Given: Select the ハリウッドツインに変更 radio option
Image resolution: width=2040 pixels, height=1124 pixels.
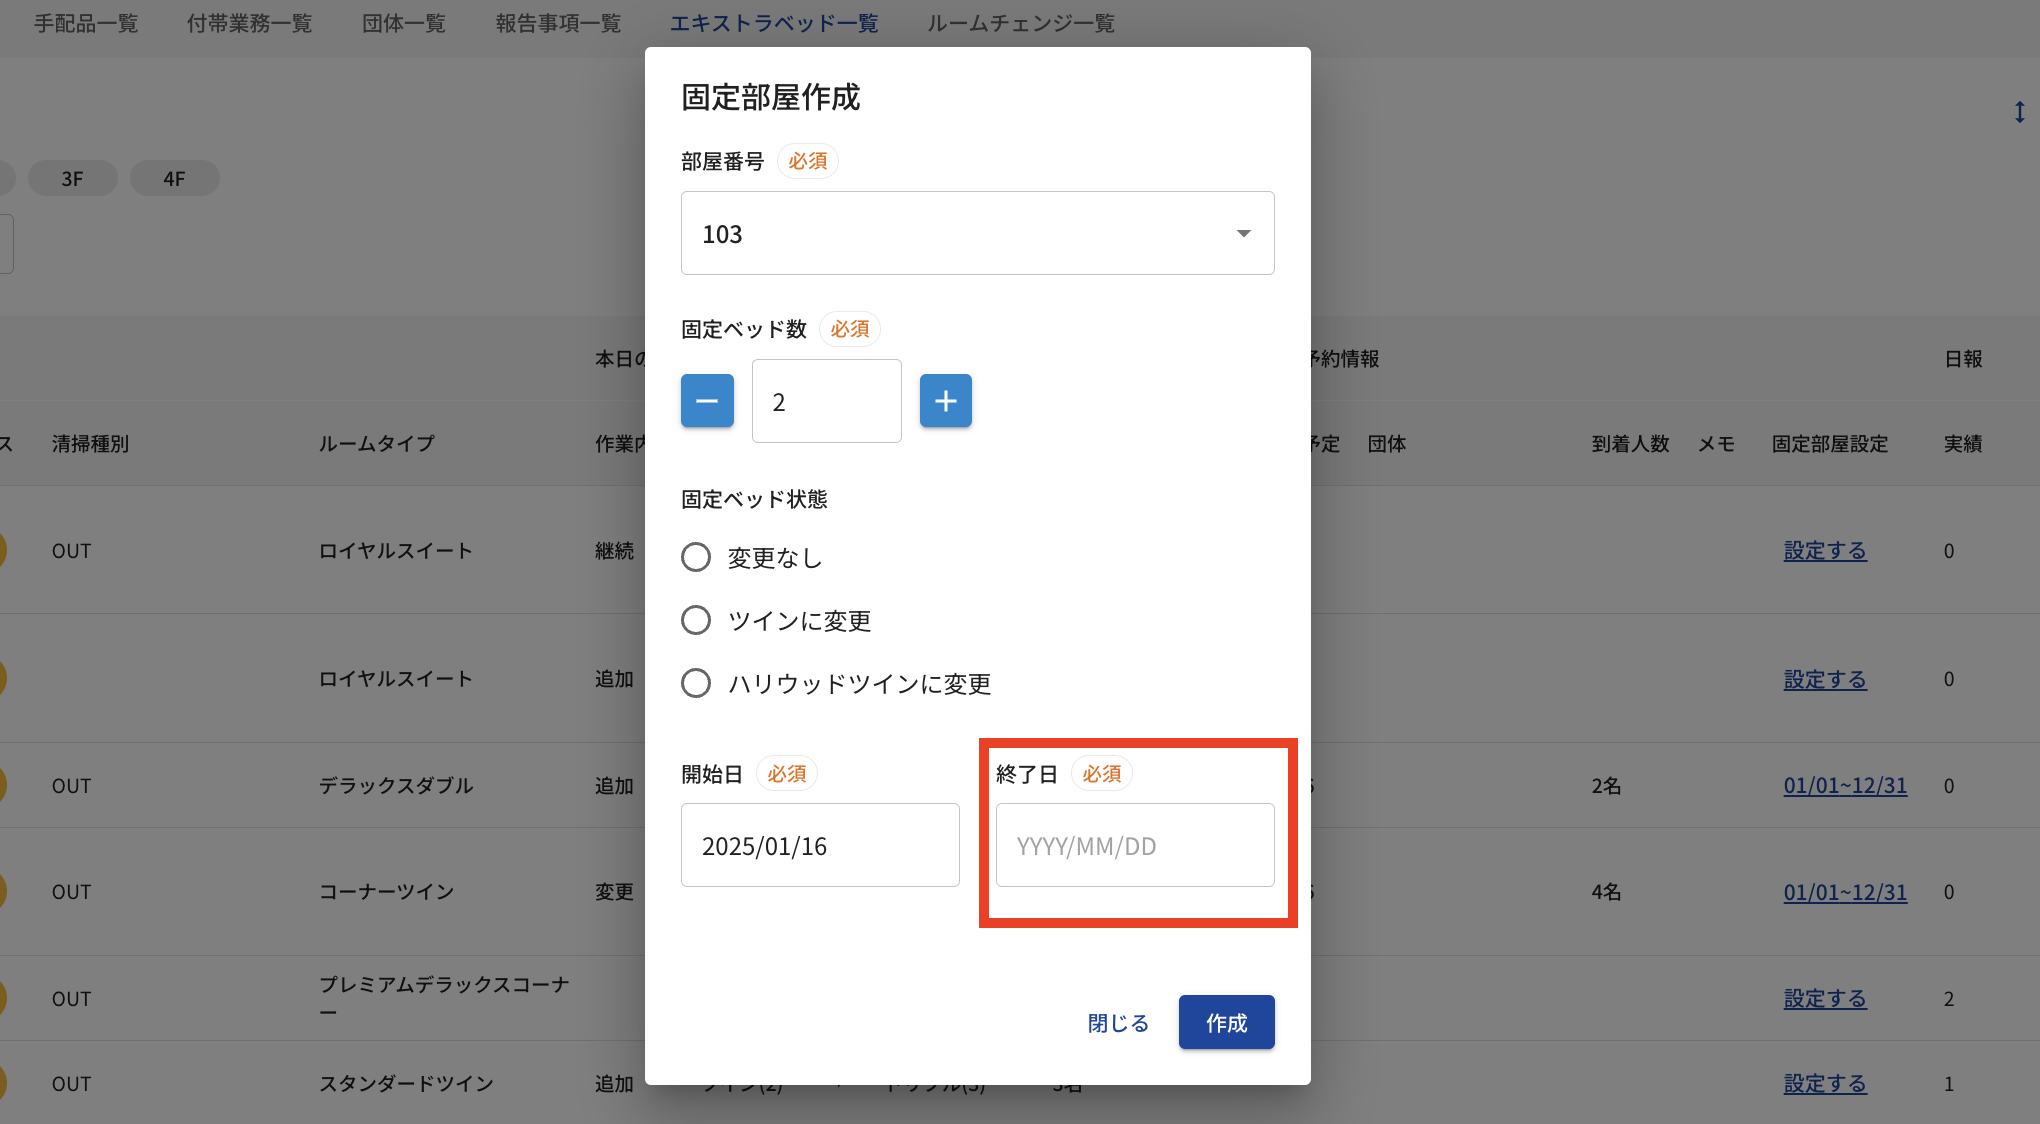Looking at the screenshot, I should (696, 683).
